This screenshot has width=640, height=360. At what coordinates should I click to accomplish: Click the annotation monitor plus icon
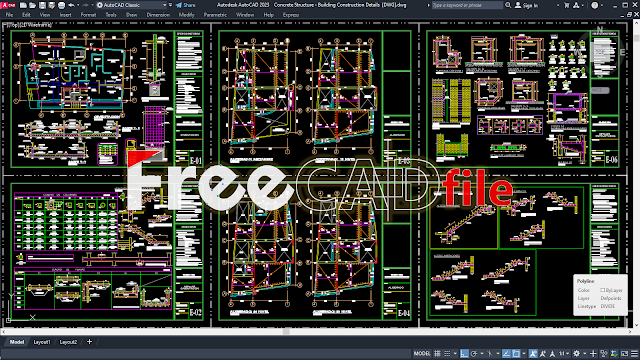593,354
